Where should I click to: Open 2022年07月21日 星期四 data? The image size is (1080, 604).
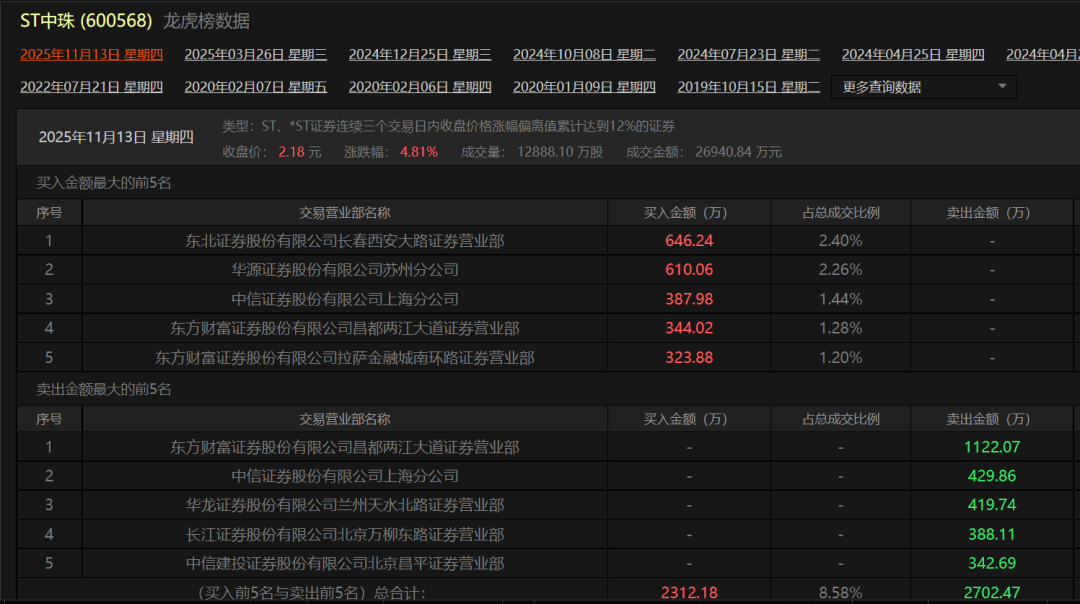click(92, 87)
